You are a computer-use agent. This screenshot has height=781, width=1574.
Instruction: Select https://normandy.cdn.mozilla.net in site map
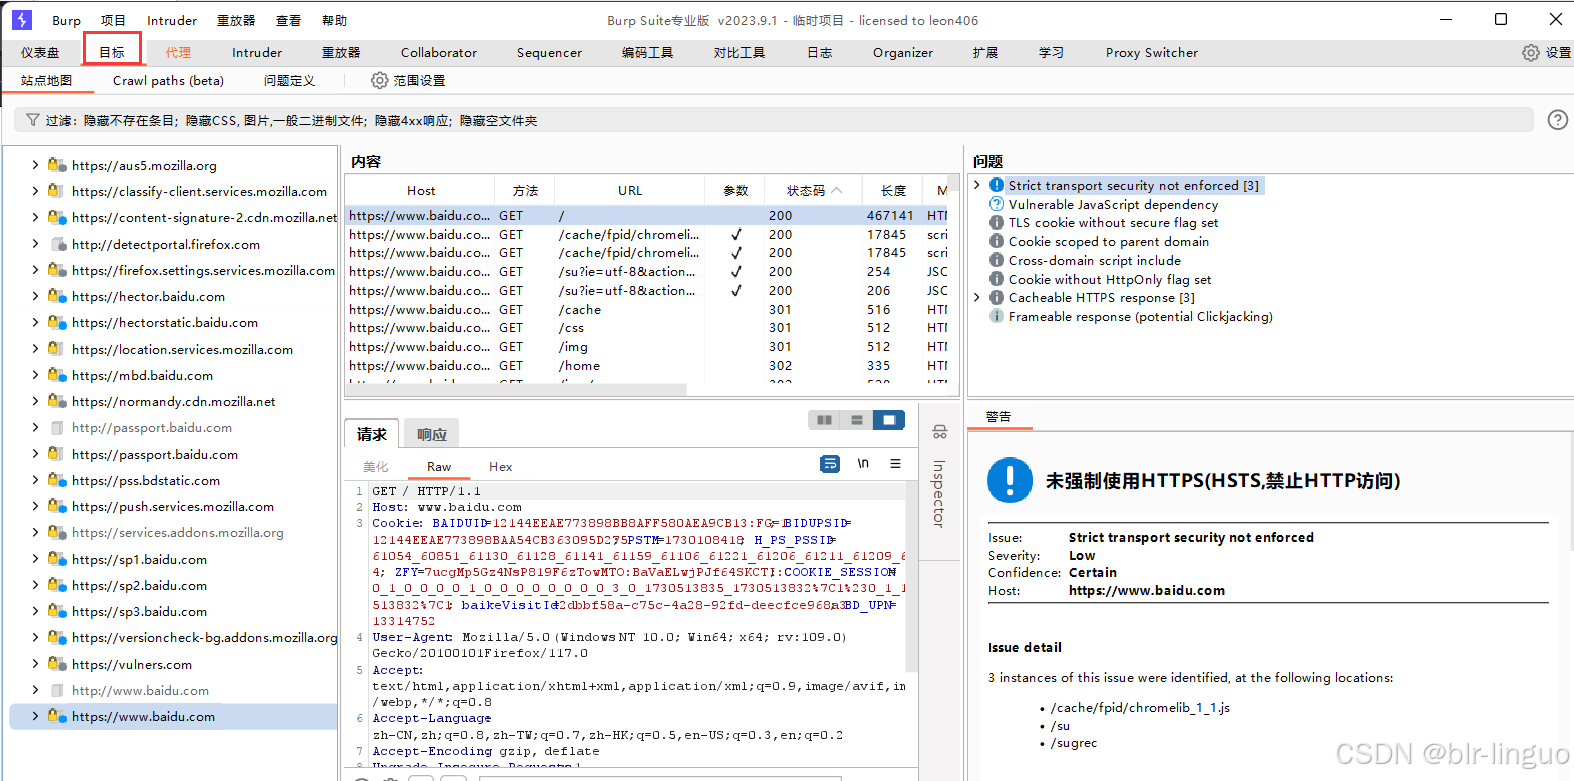pyautogui.click(x=174, y=401)
